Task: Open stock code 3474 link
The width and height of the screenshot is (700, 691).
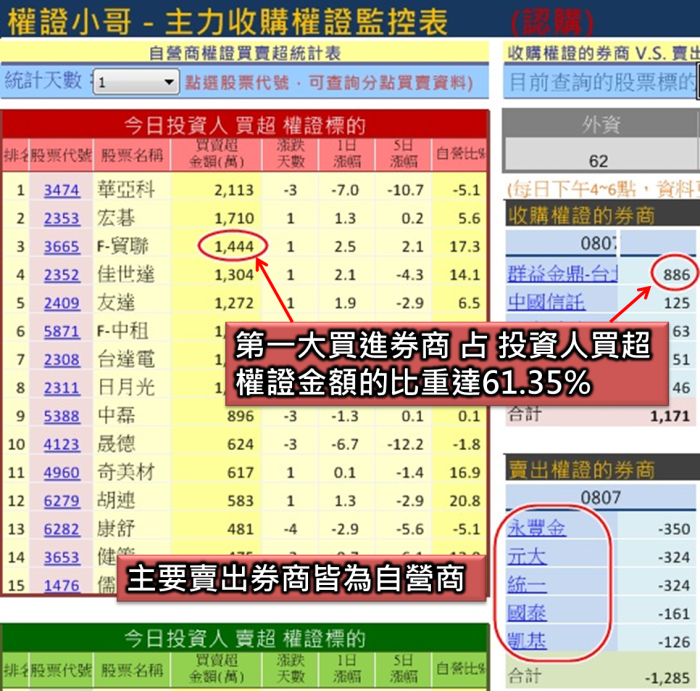Action: point(62,191)
